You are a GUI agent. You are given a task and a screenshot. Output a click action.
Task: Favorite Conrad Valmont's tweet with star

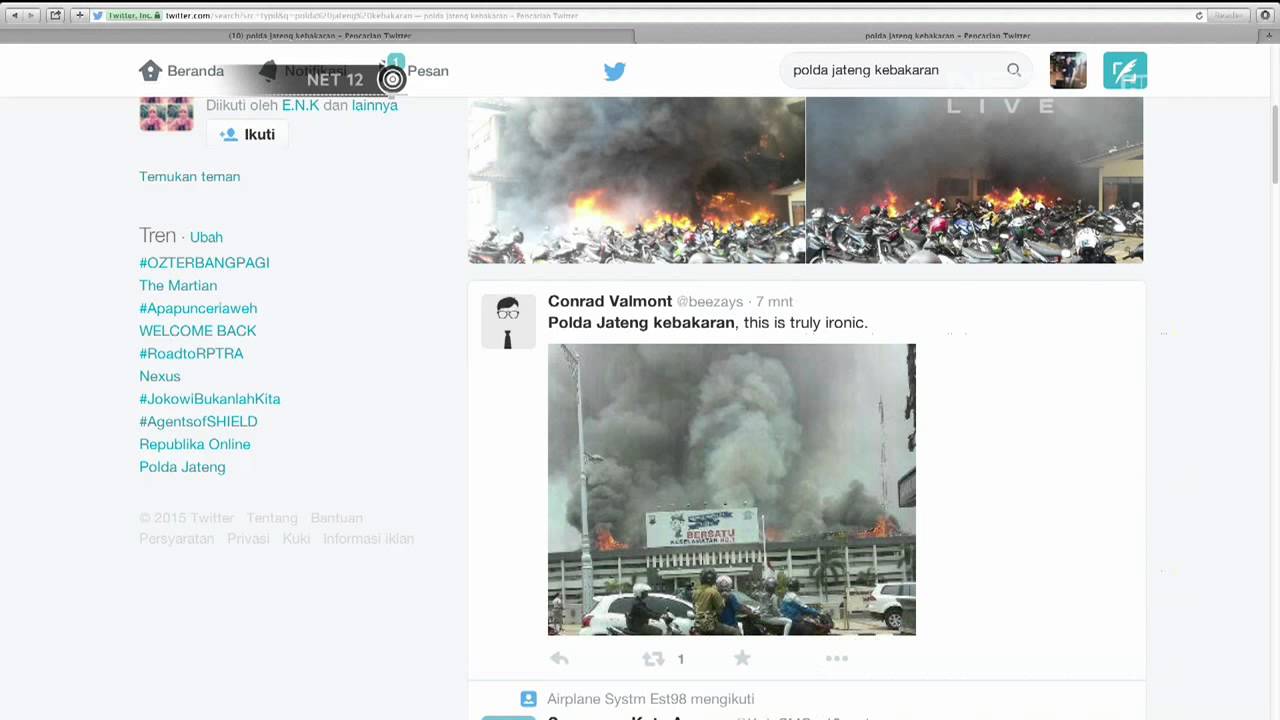click(742, 658)
